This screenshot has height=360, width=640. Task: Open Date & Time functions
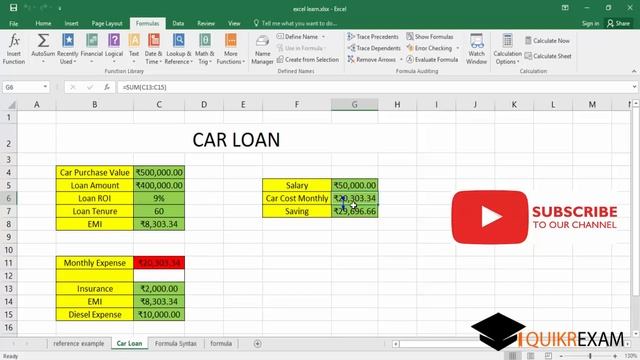153,49
